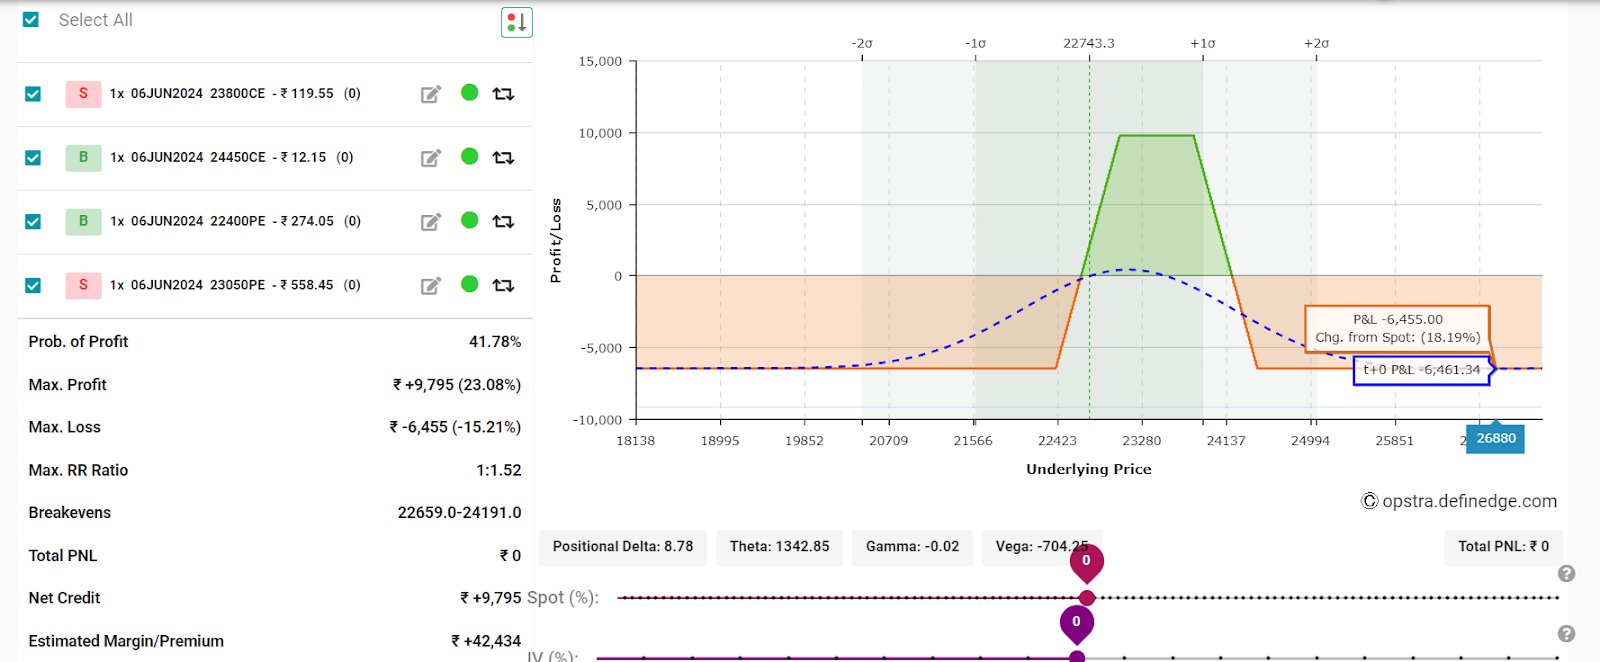Click the swap arrows icon on the 22400PE leg
The height and width of the screenshot is (662, 1600).
[x=503, y=222]
